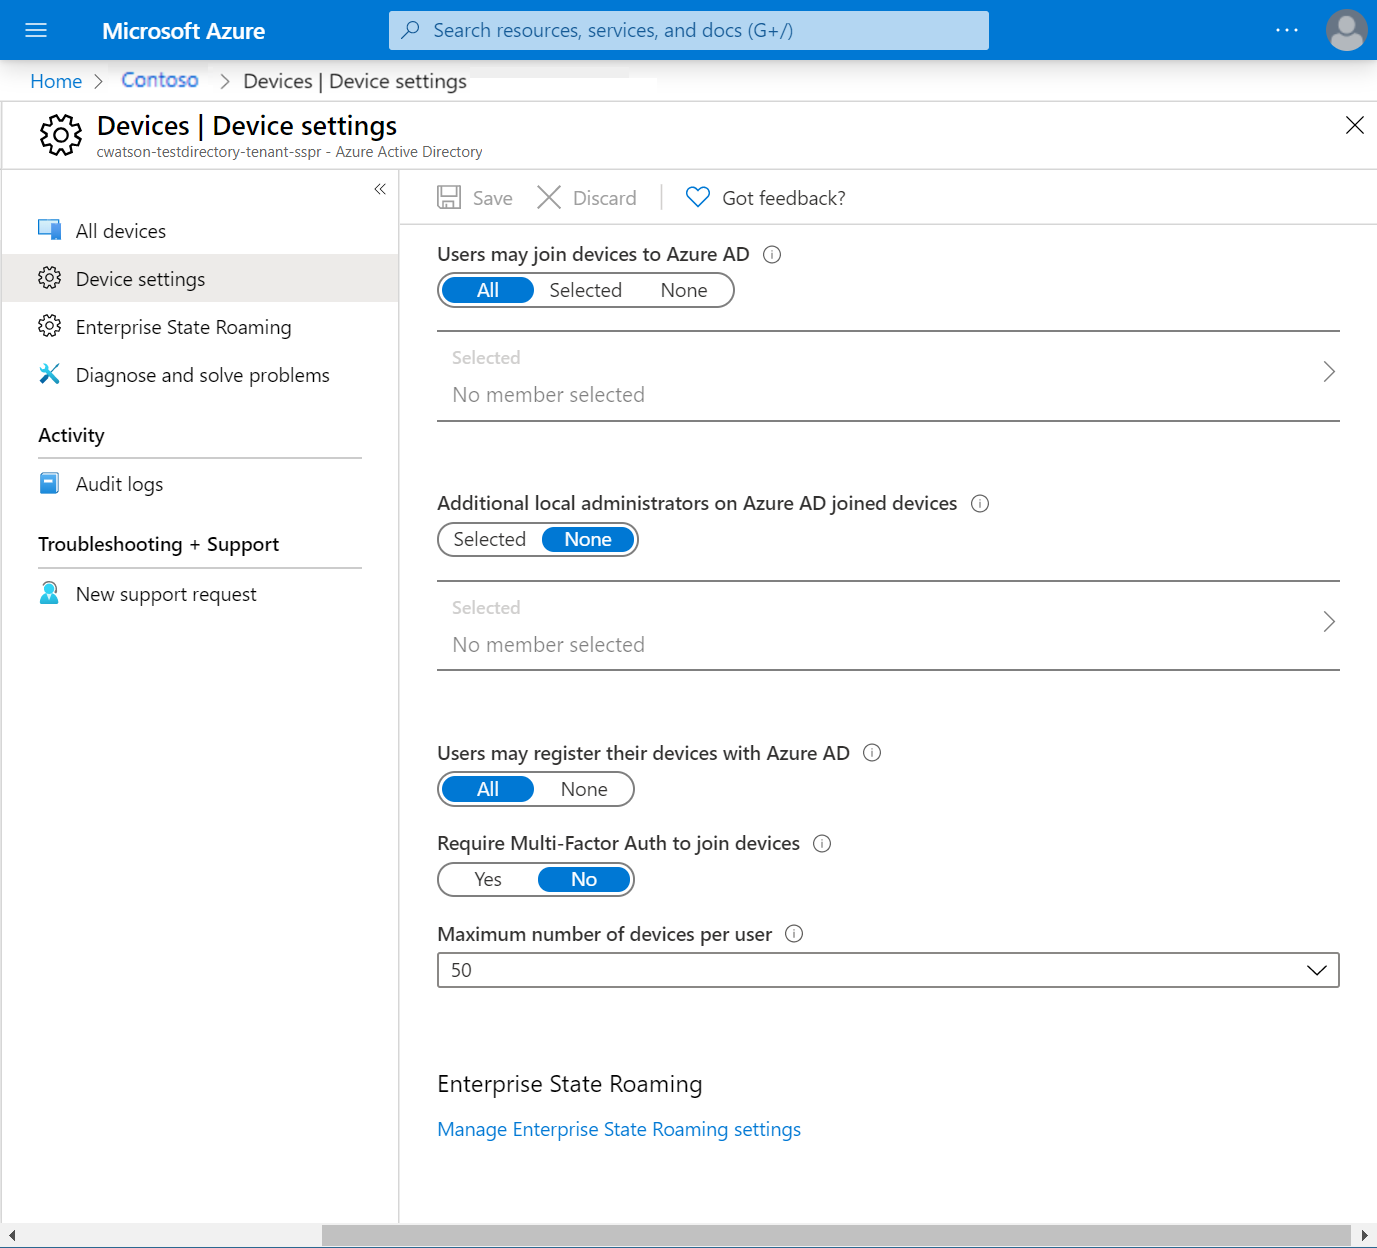Open the user account avatar
This screenshot has height=1248, width=1377.
[x=1346, y=30]
